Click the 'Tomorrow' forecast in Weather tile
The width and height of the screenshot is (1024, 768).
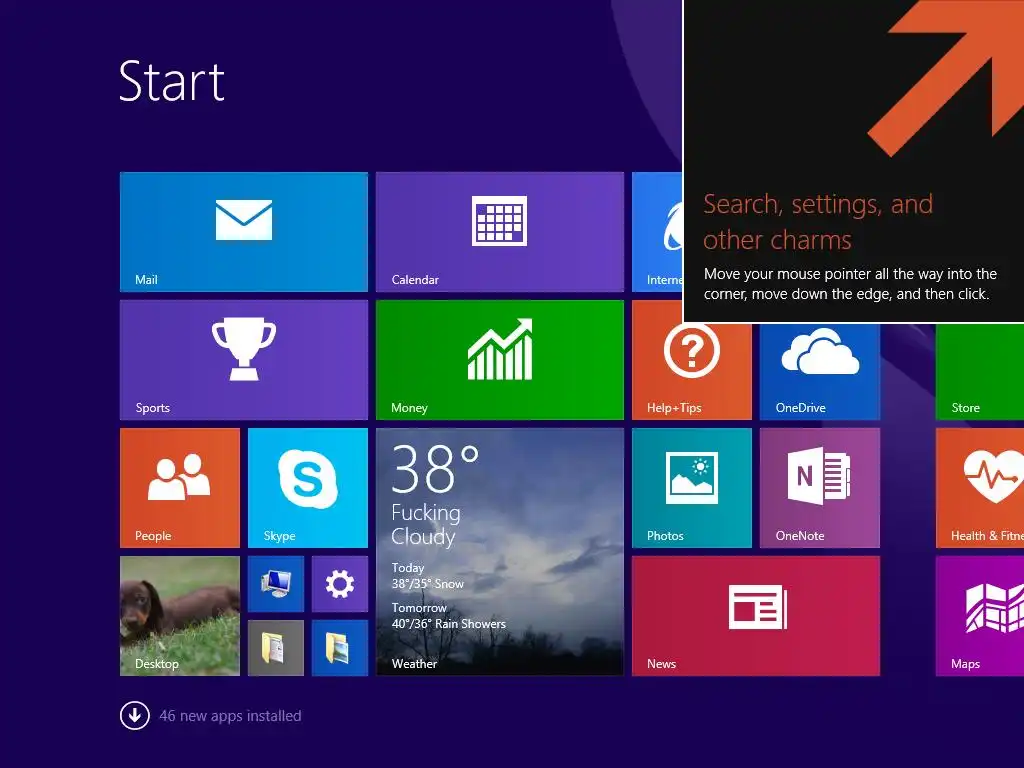[x=449, y=616]
